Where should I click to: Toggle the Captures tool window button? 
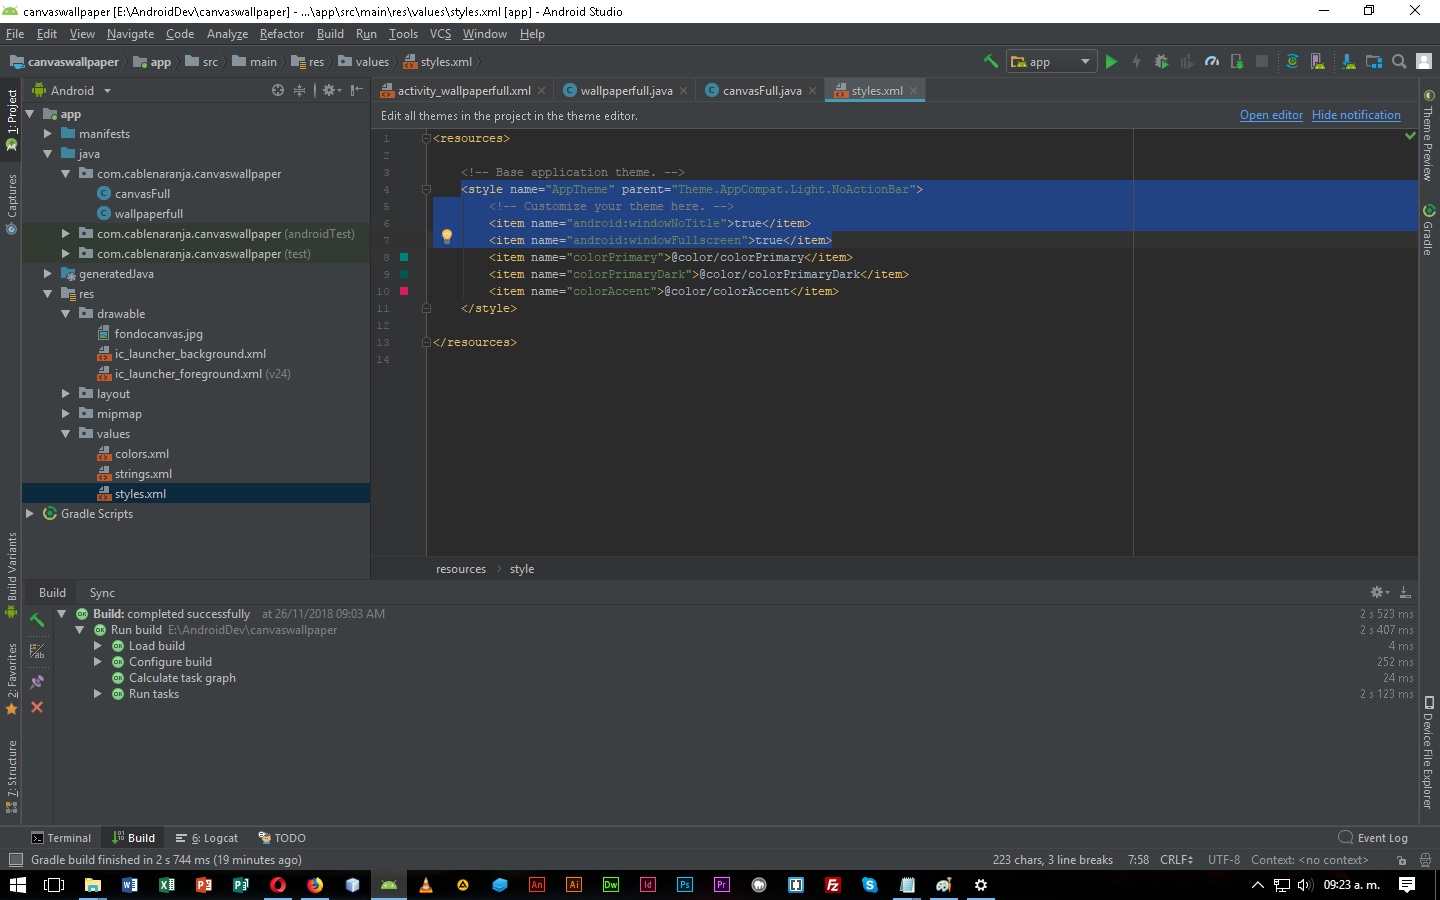click(x=12, y=205)
